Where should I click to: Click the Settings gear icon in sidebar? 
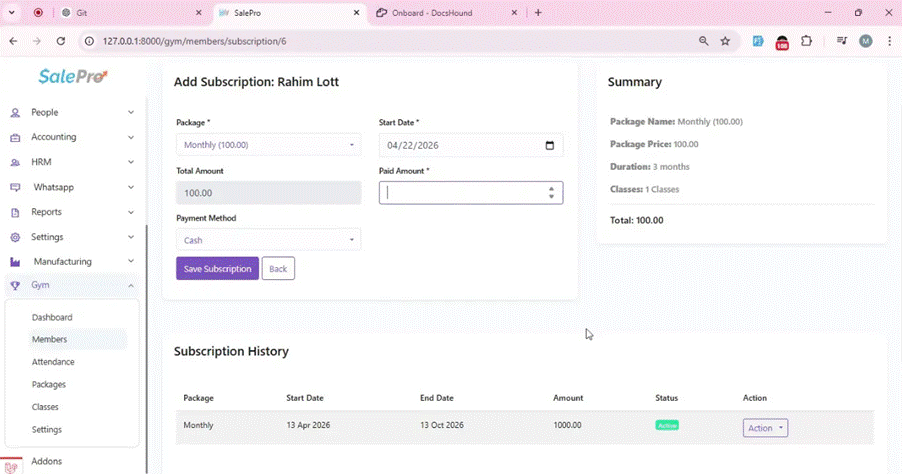[x=15, y=238]
